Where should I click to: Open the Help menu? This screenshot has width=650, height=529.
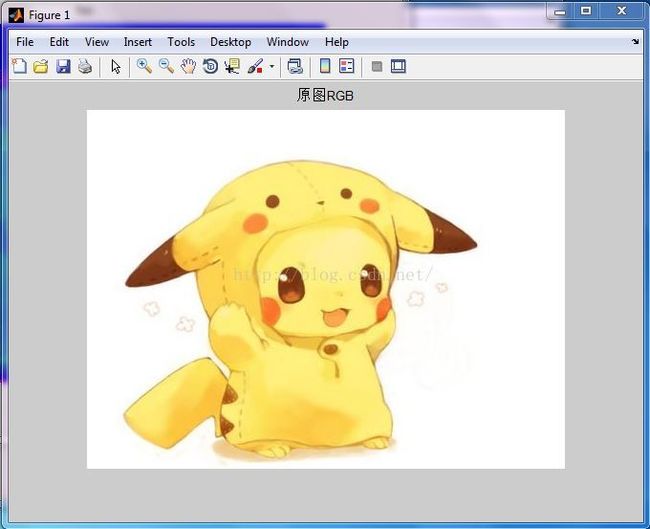[x=337, y=42]
